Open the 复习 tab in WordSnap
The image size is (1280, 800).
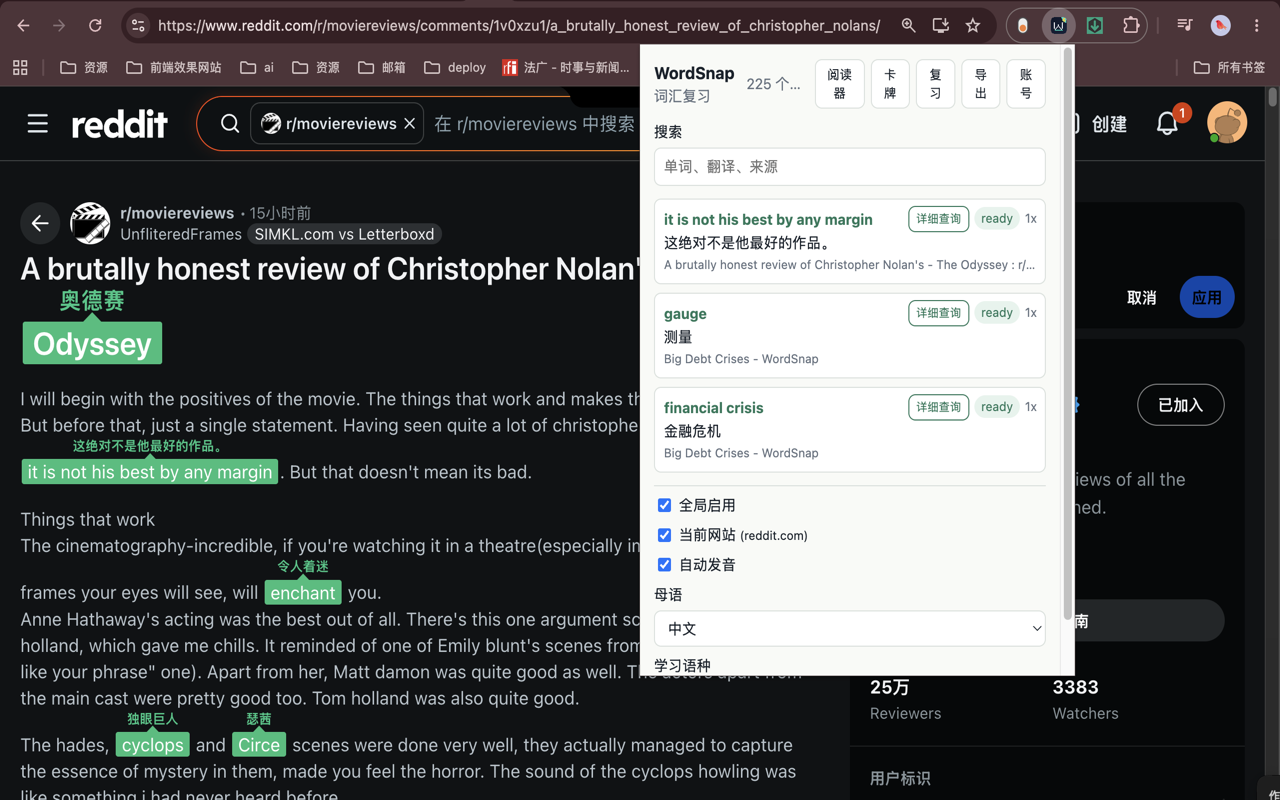(935, 84)
